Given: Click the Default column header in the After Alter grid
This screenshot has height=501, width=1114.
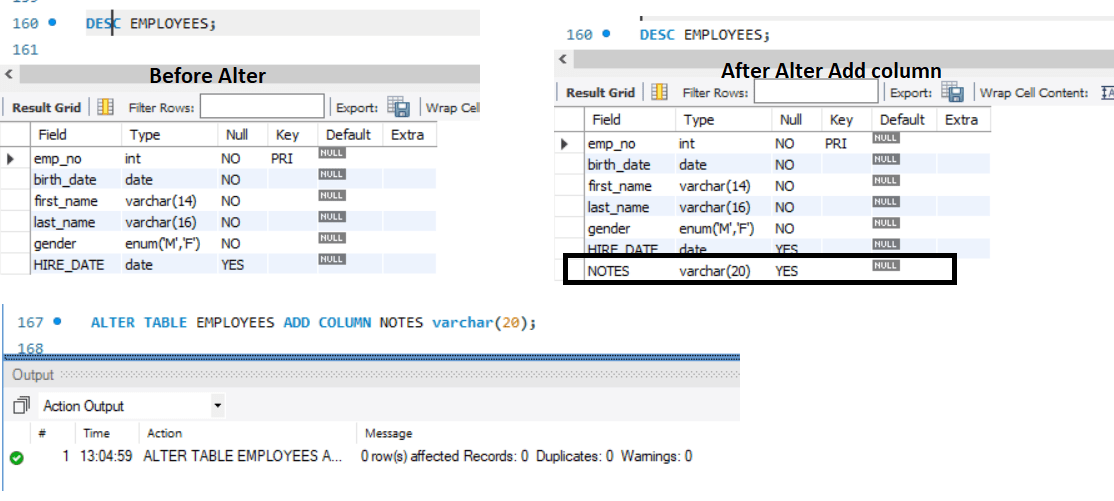Looking at the screenshot, I should pos(904,119).
